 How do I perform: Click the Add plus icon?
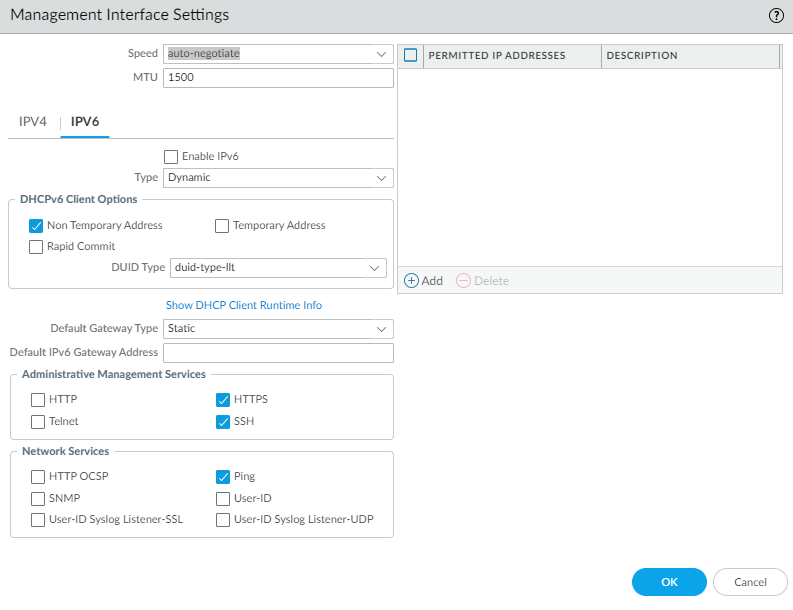pos(411,281)
